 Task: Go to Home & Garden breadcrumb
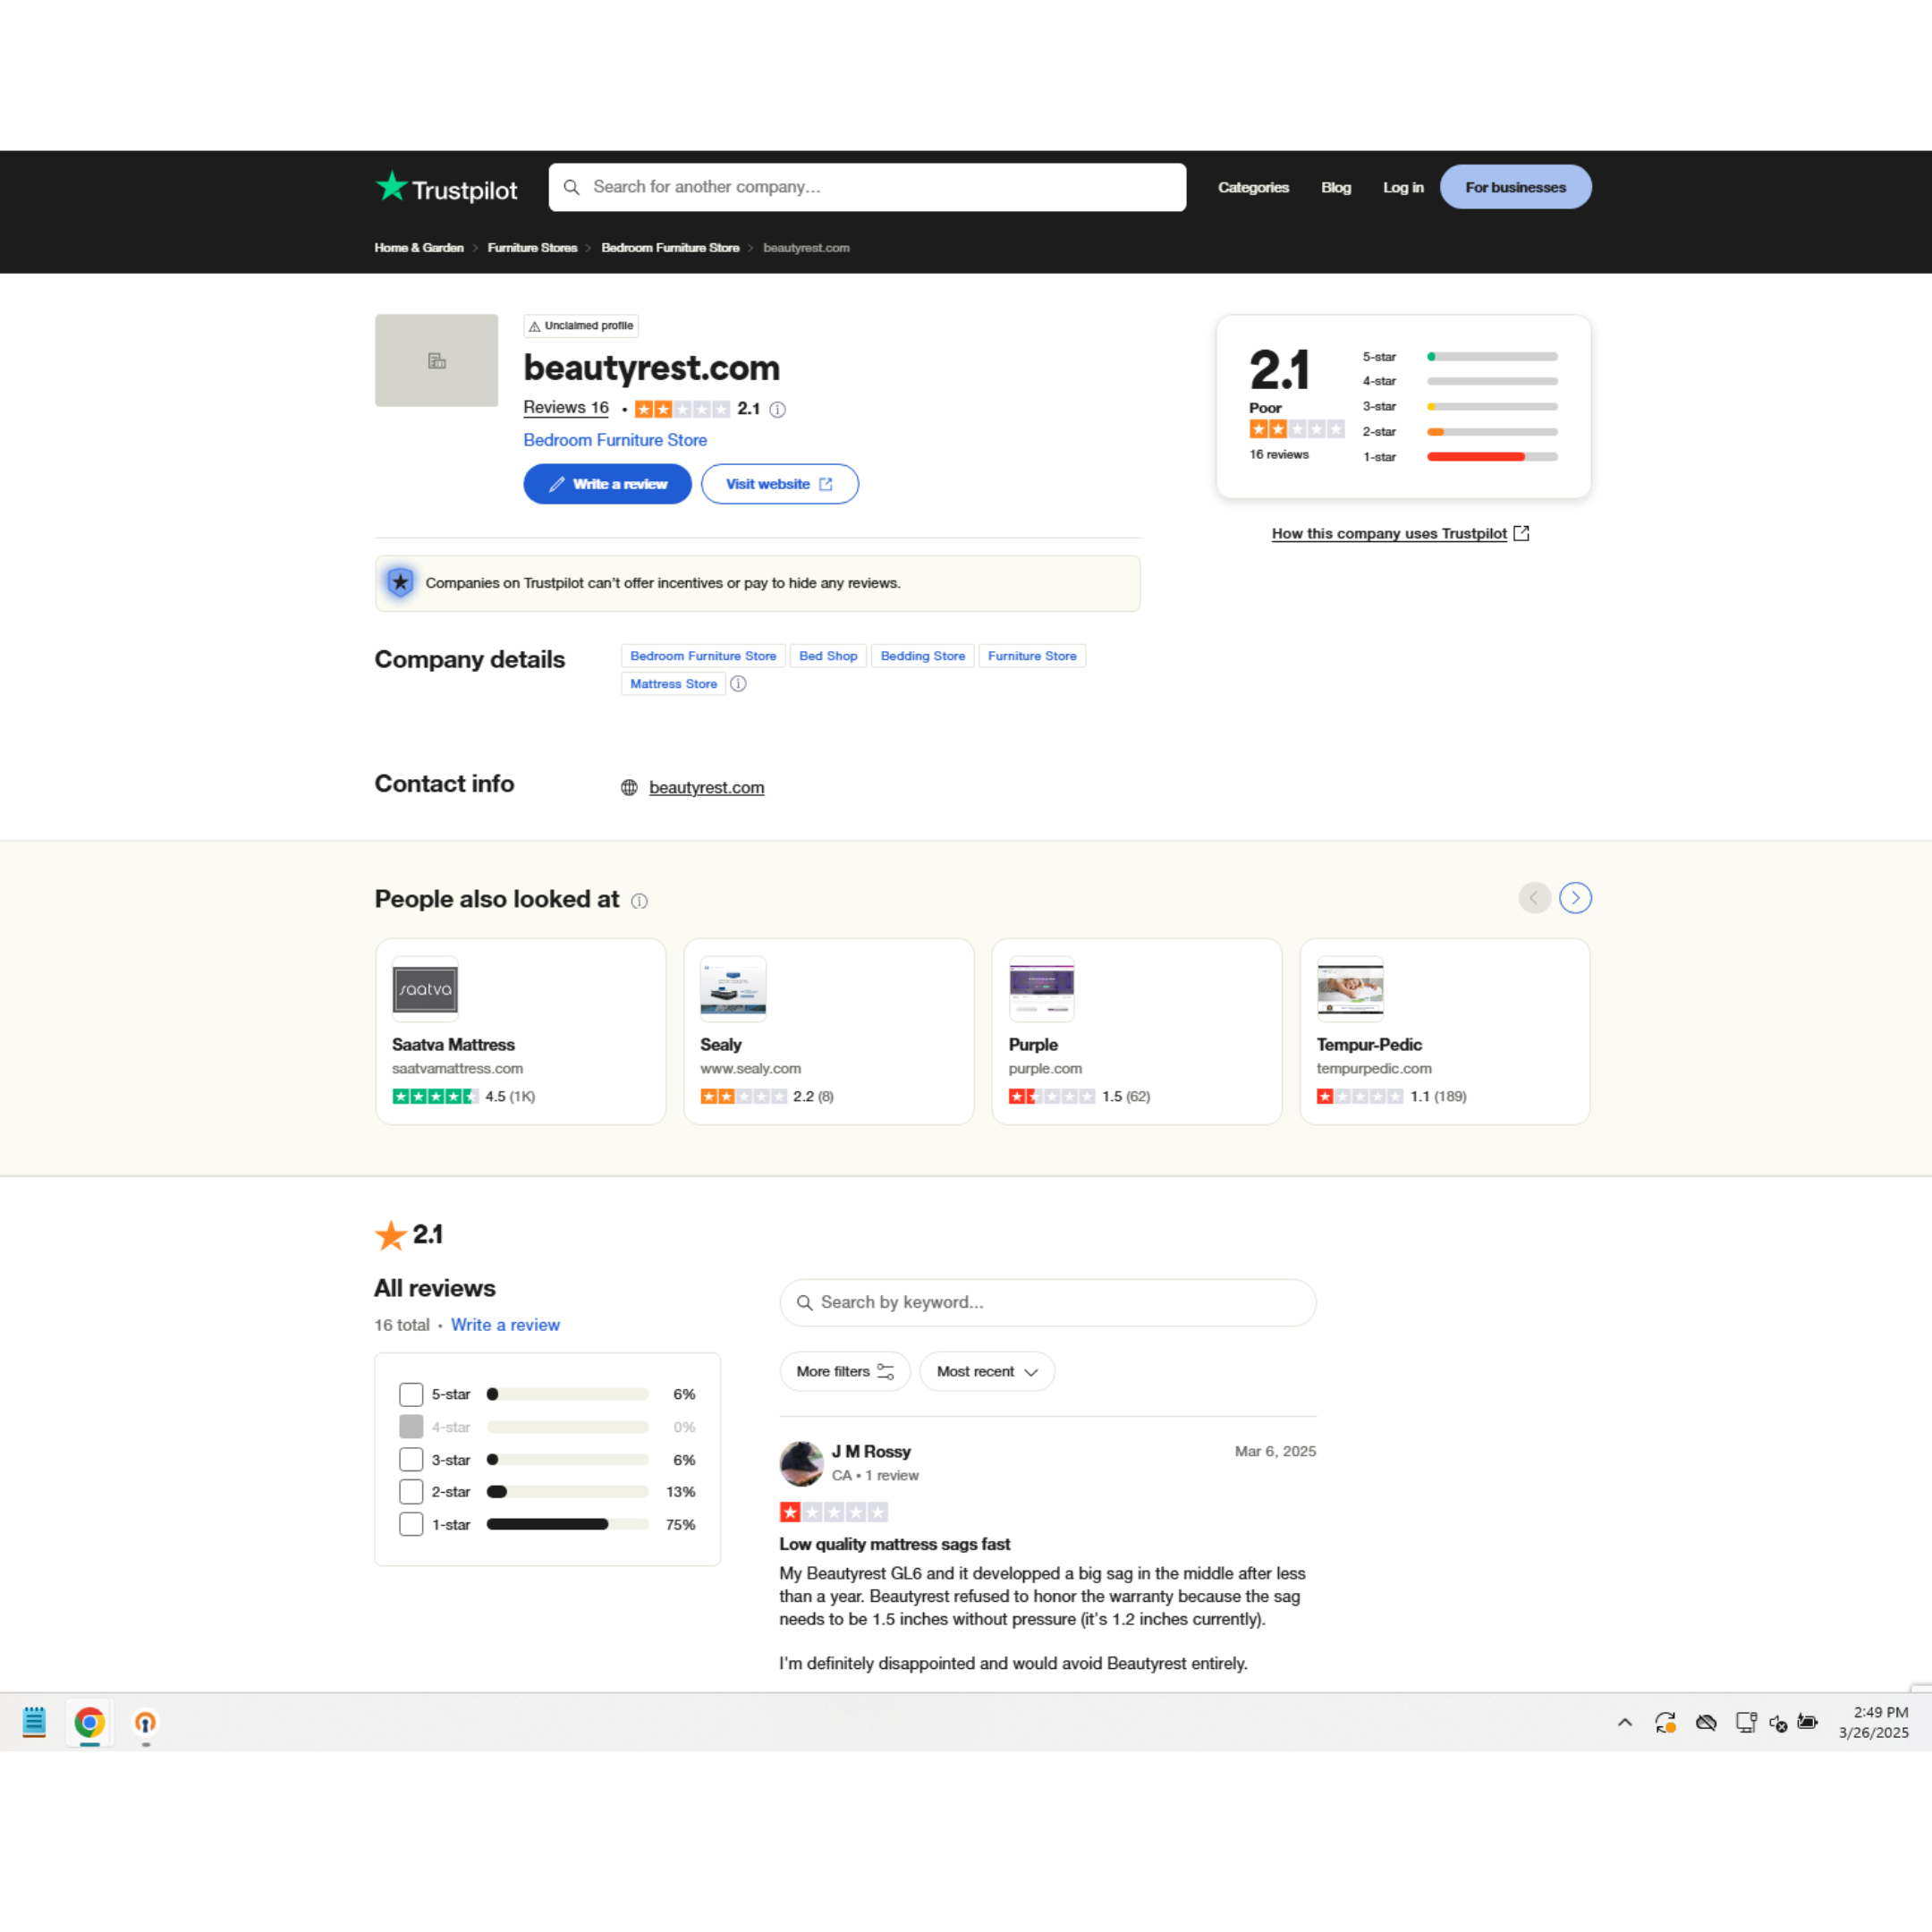pos(419,248)
